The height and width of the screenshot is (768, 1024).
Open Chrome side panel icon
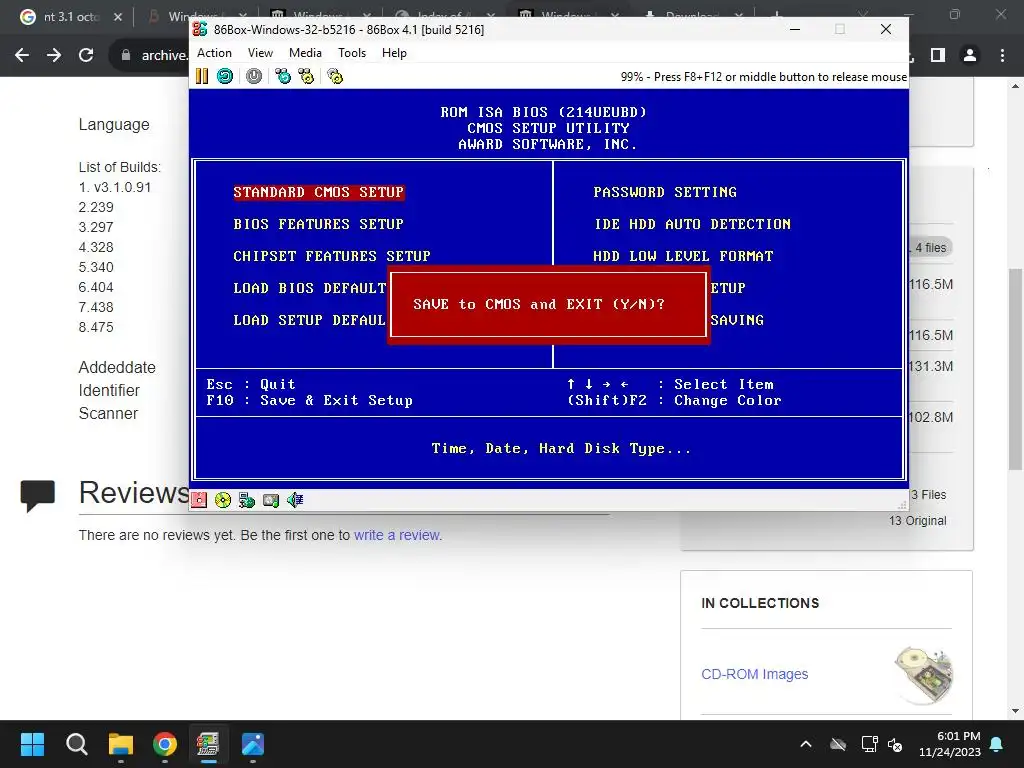coord(938,56)
